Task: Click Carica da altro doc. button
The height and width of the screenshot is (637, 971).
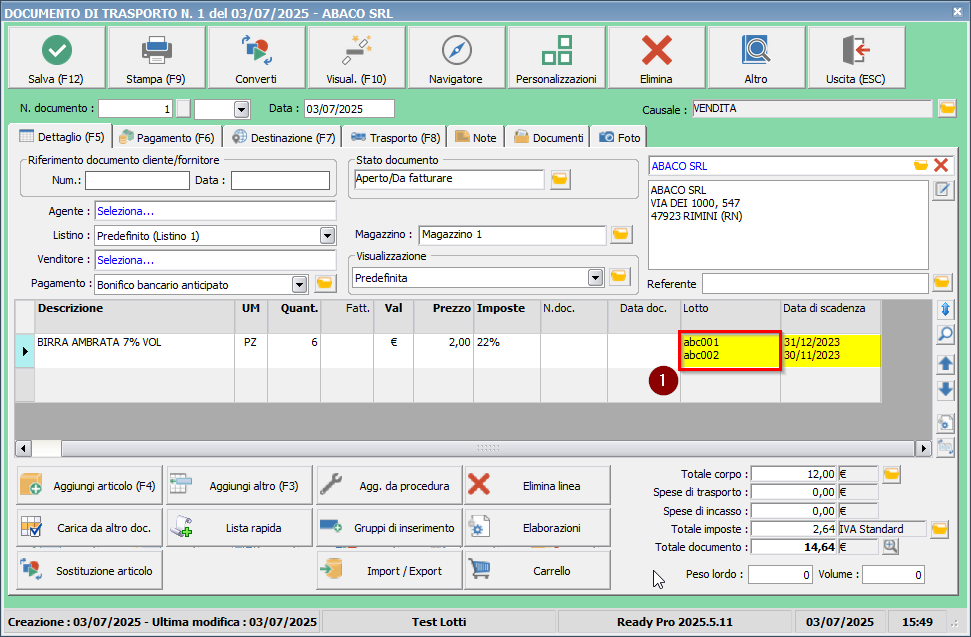Action: click(90, 528)
